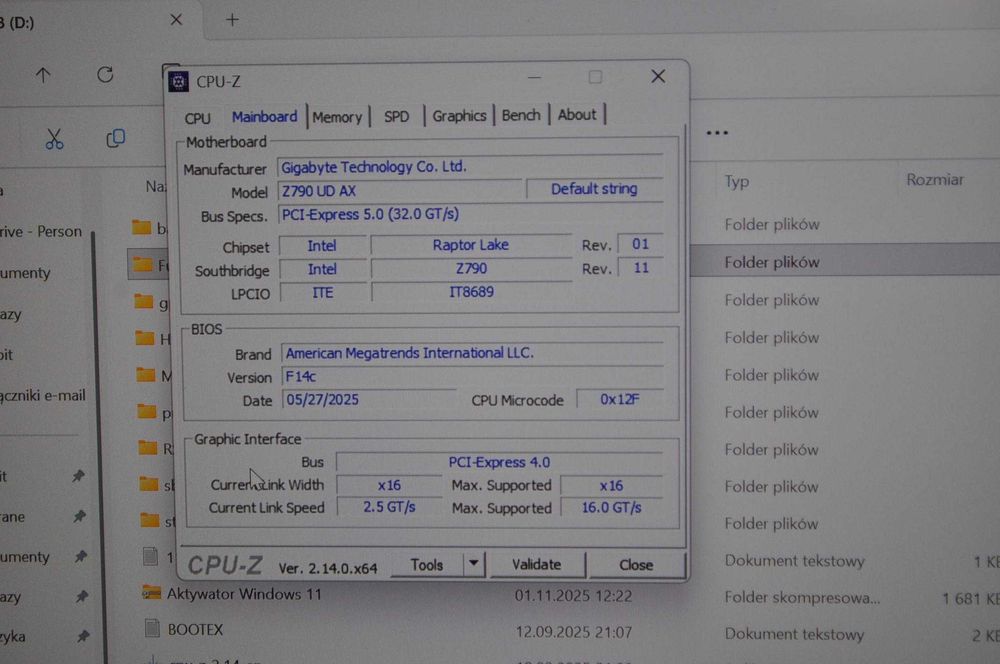Screen dimensions: 1000x664
Task: Click the Close button in CPU-Z
Action: click(636, 565)
